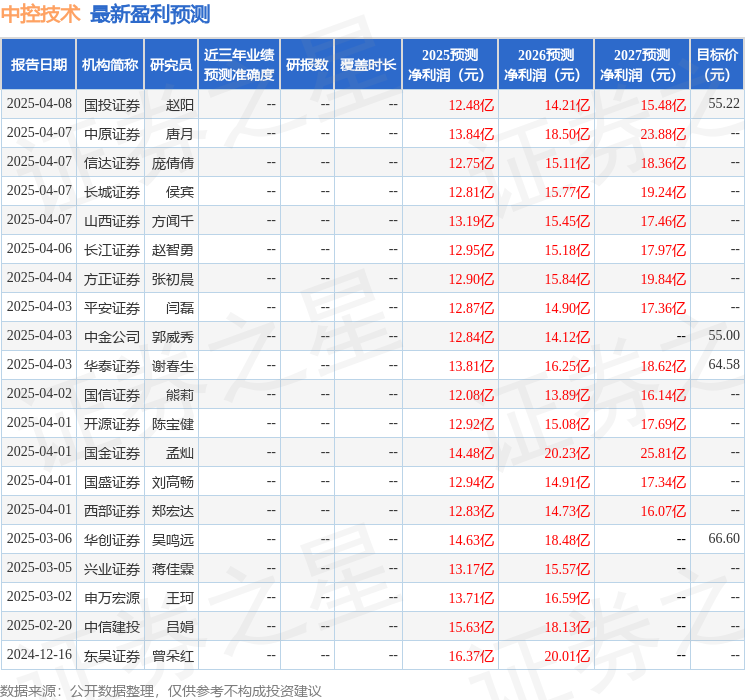Click analyst name 谢春生
The width and height of the screenshot is (745, 700).
click(x=173, y=366)
